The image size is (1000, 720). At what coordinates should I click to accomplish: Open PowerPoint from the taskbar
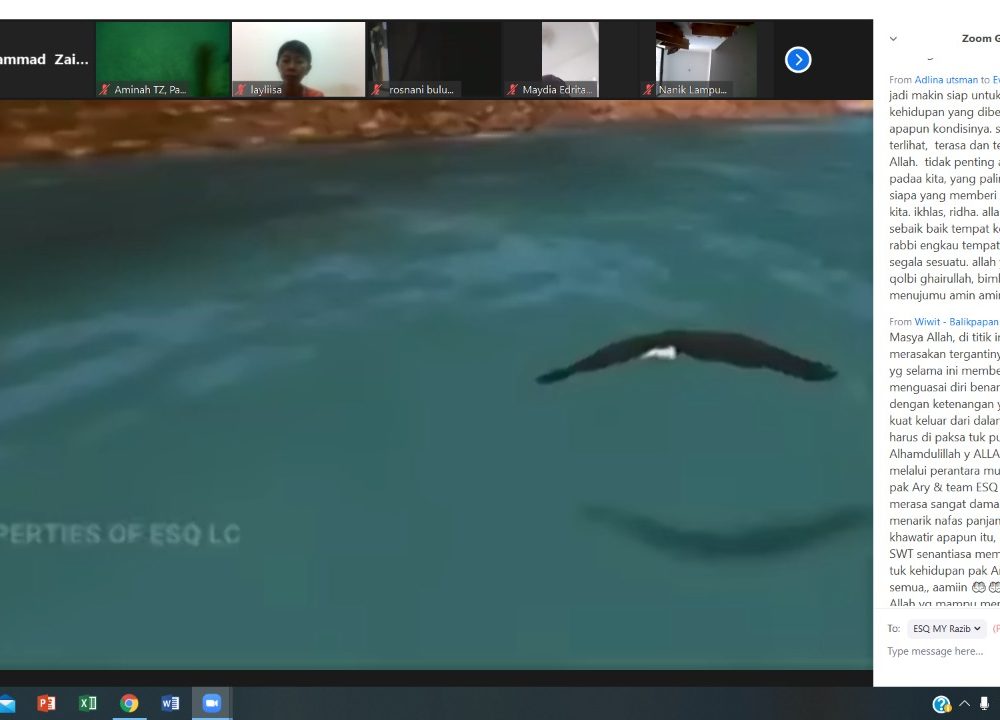pos(46,703)
